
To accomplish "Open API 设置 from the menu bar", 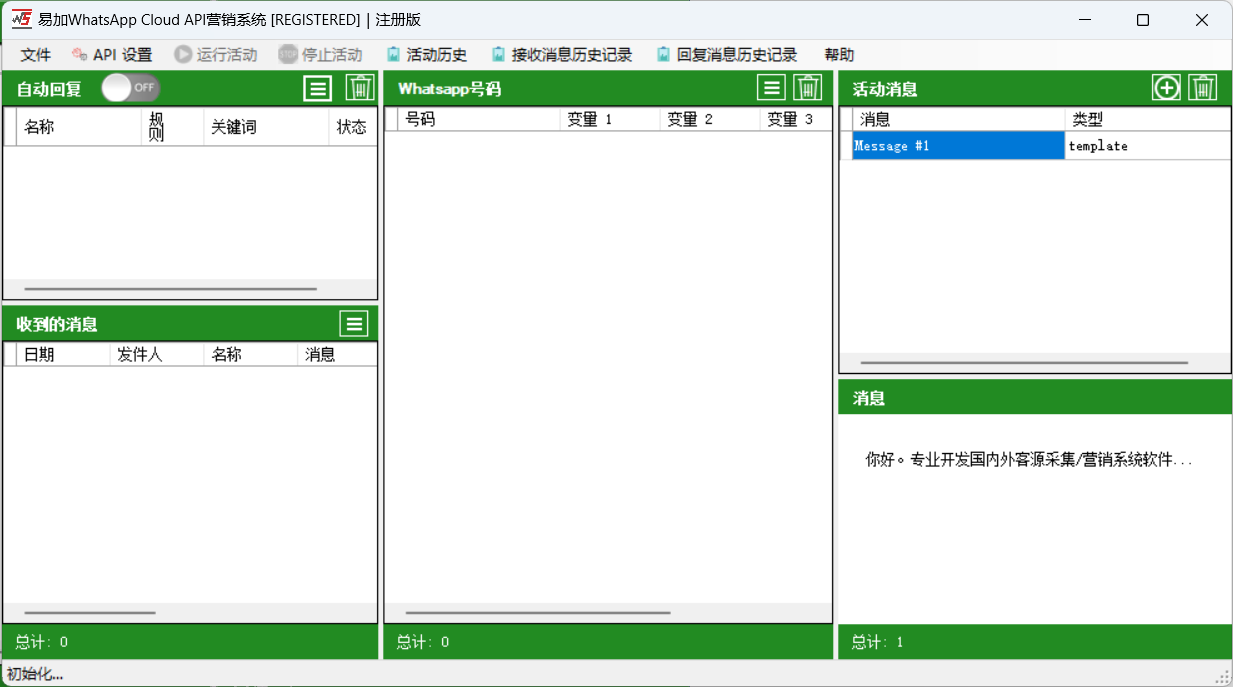I will coord(112,55).
